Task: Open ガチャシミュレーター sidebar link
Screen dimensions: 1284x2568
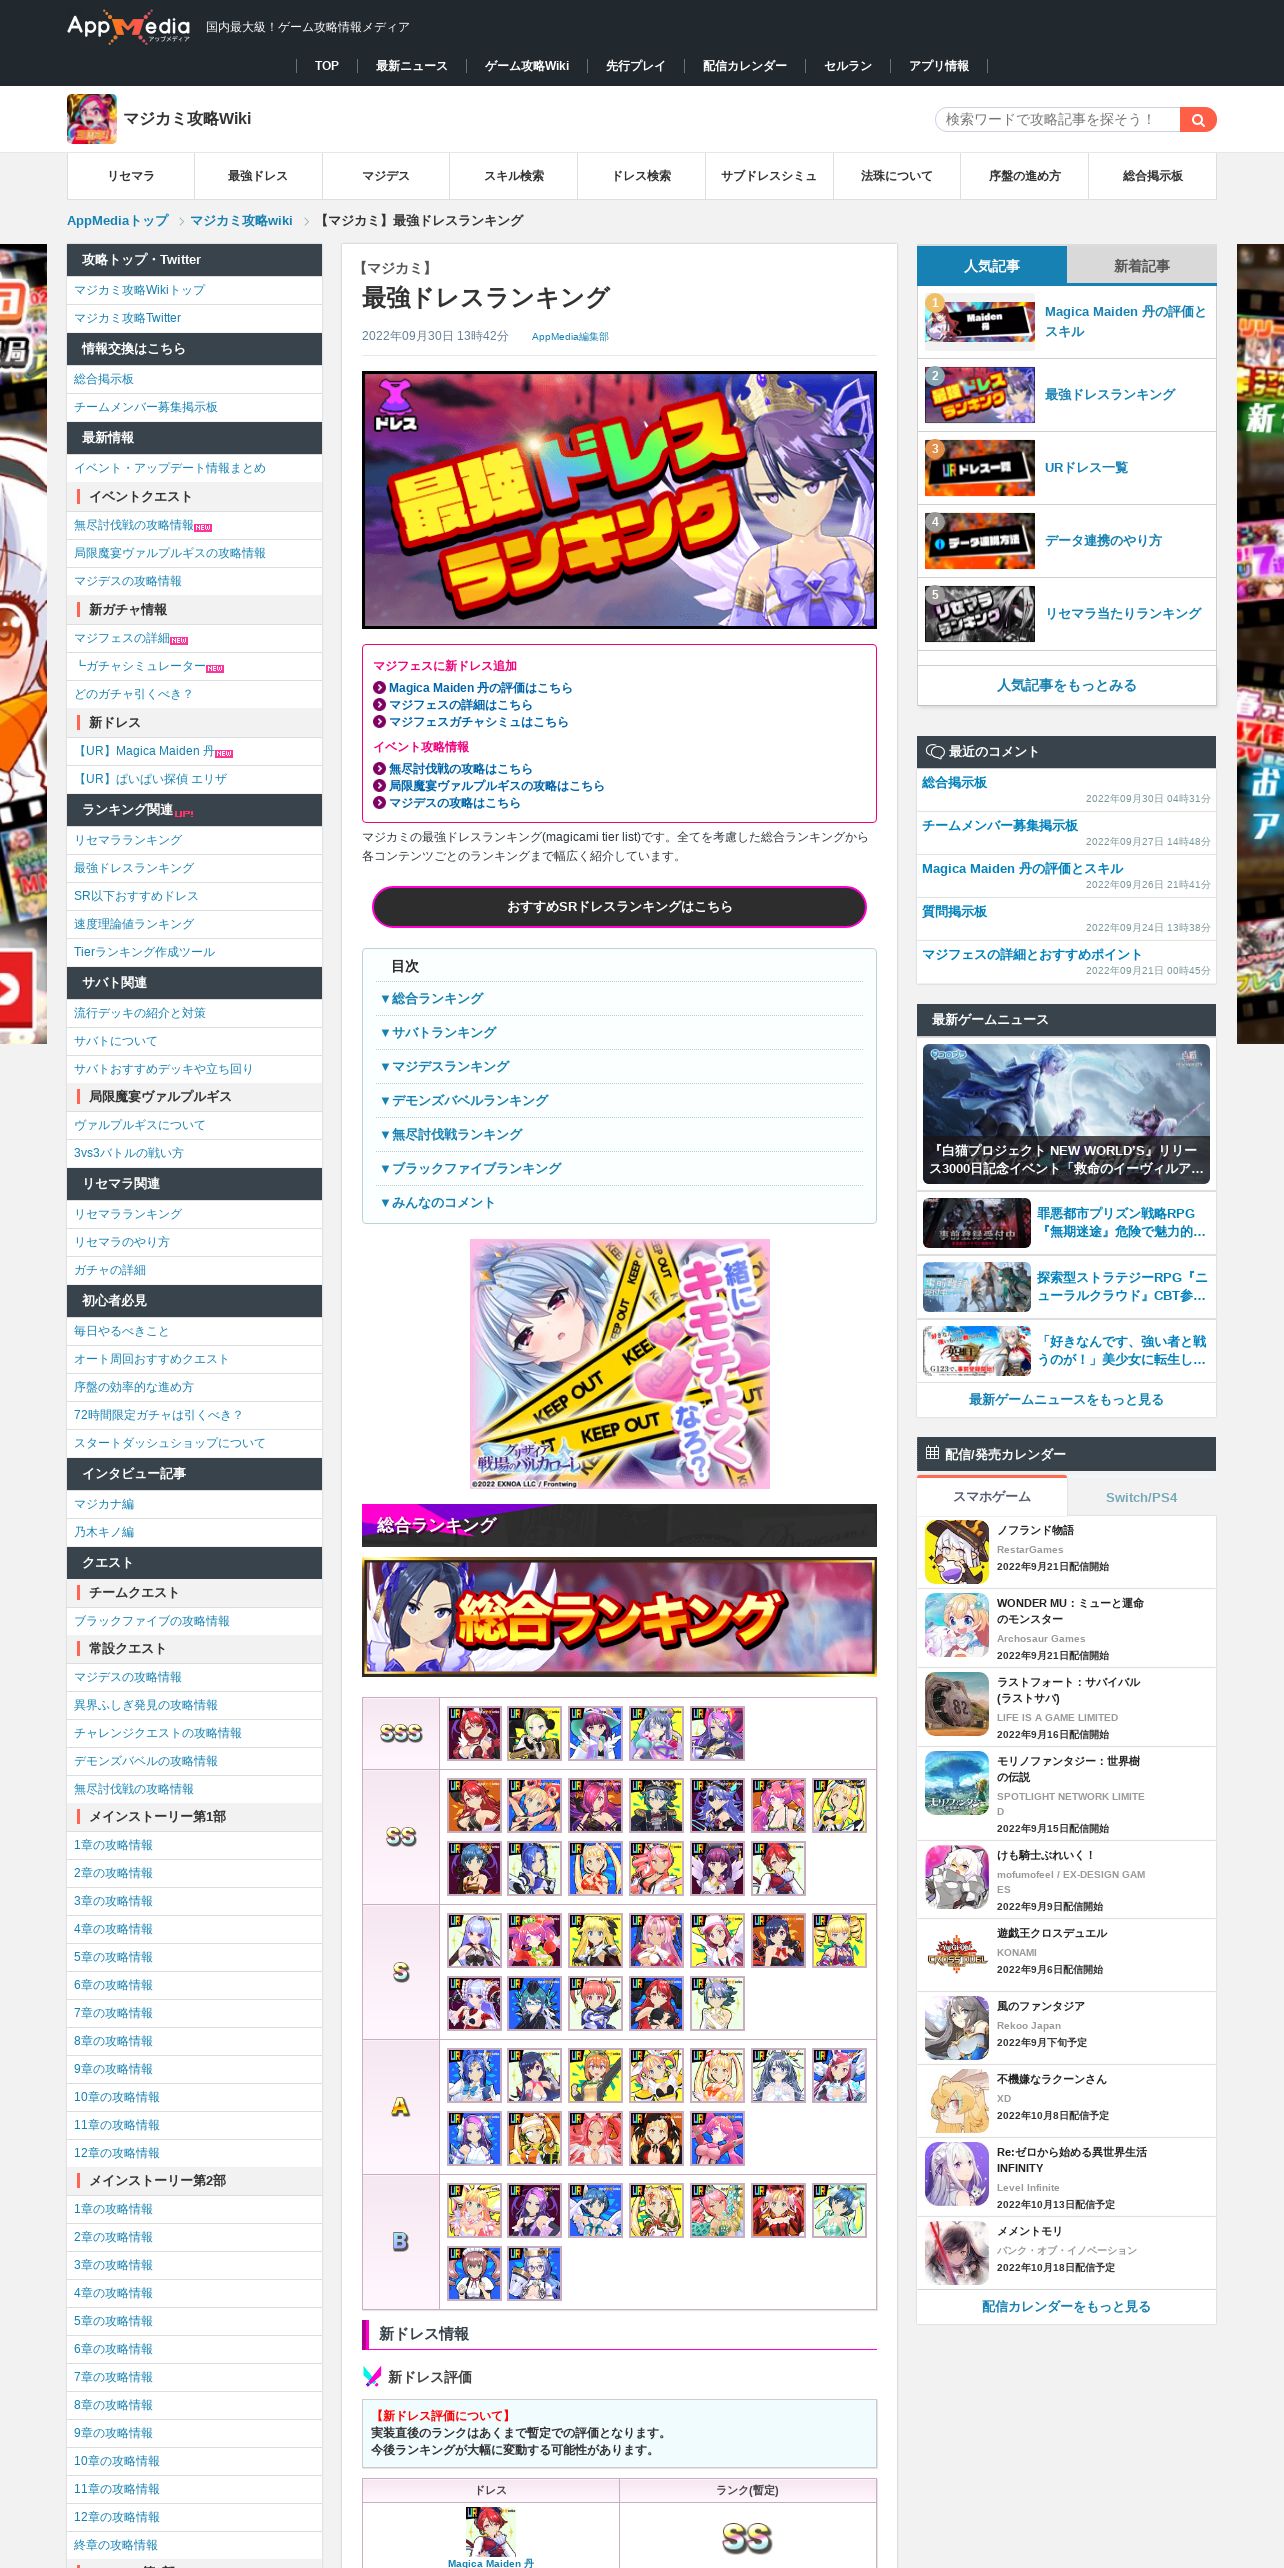Action: click(145, 666)
